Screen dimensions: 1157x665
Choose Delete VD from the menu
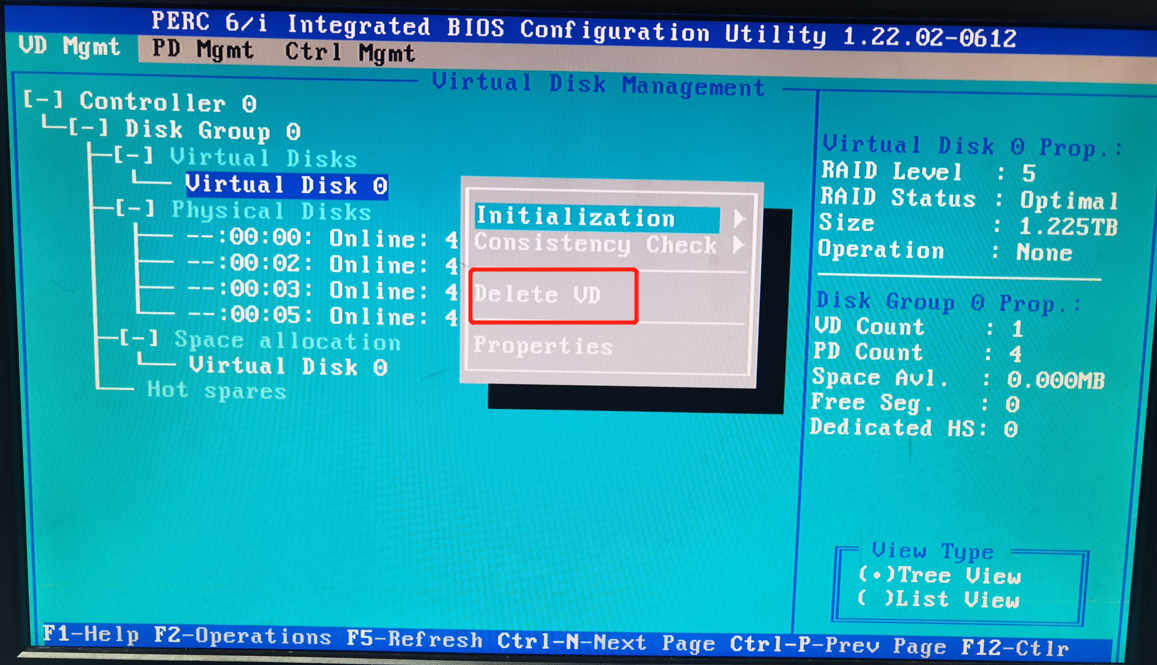tap(537, 294)
